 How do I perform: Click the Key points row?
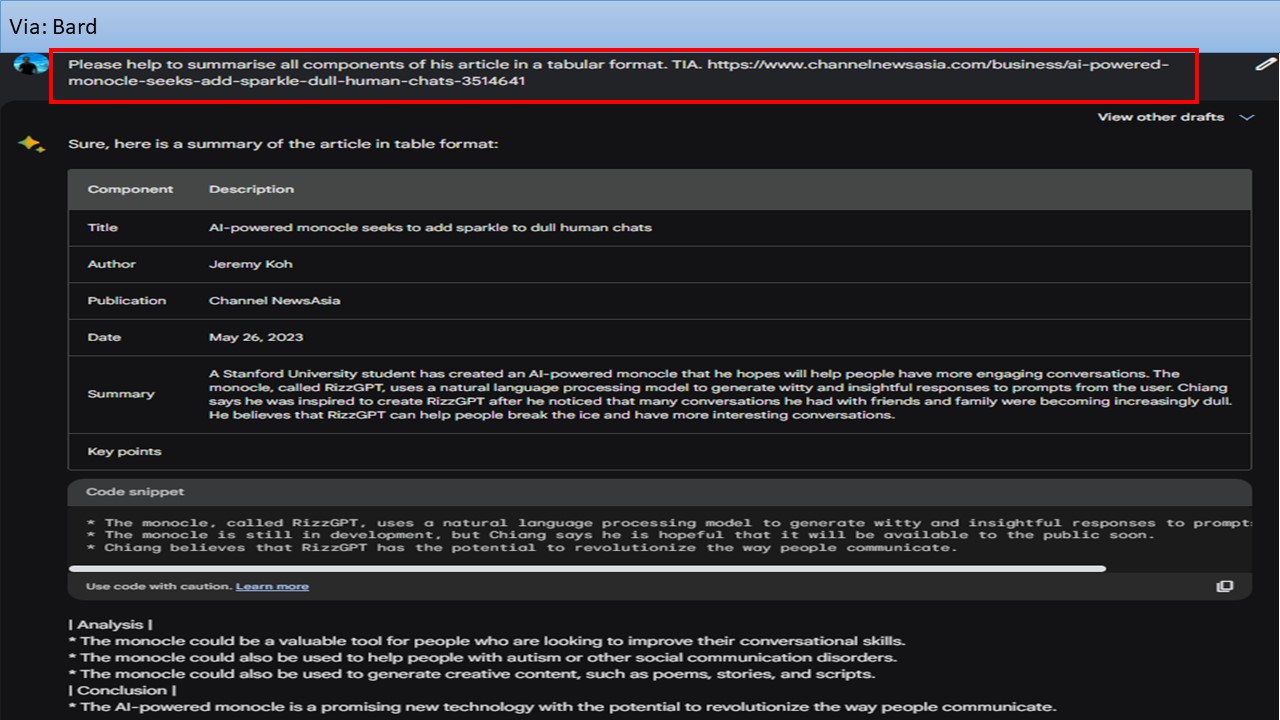659,451
